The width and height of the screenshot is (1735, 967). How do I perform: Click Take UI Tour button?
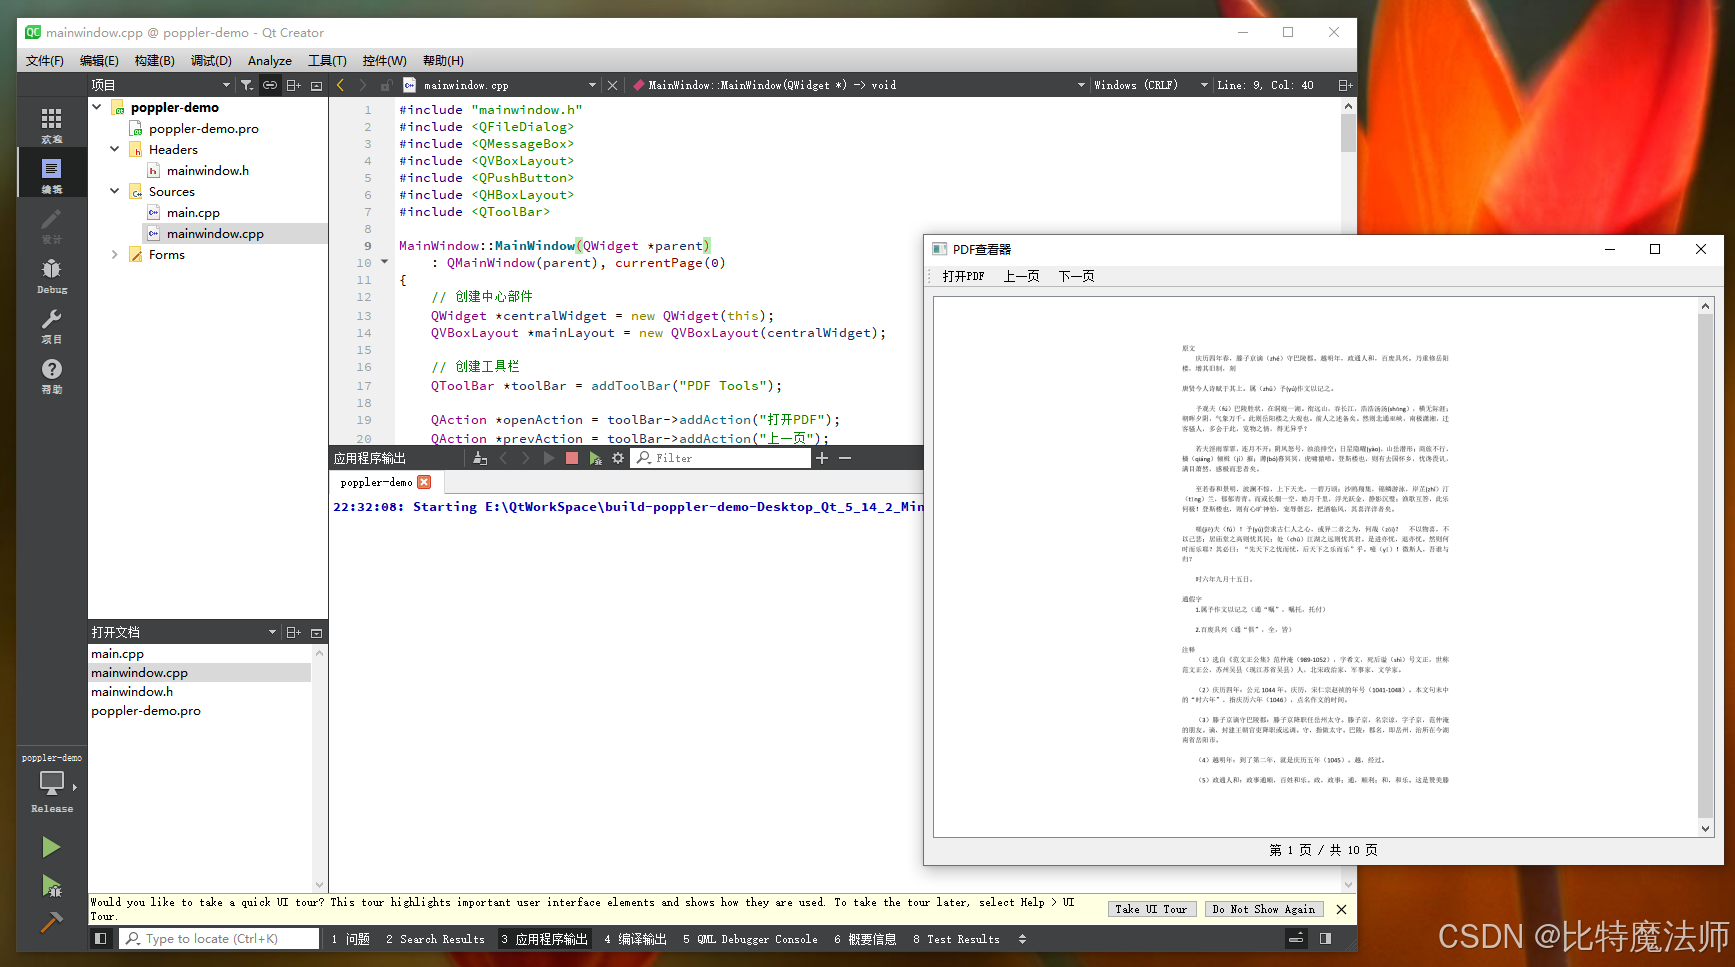pos(1151,909)
